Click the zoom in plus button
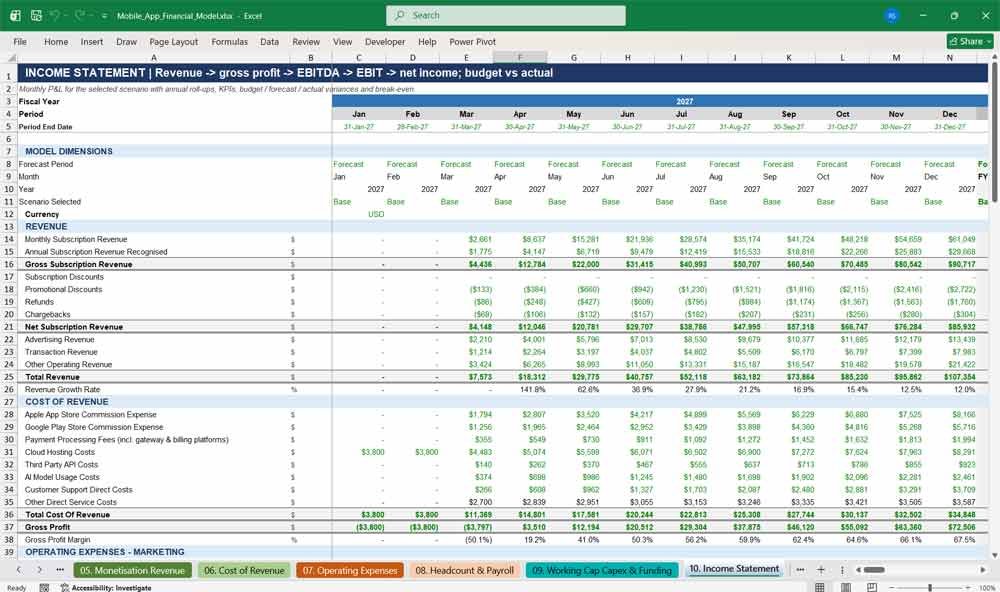The width and height of the screenshot is (1000, 592). click(x=969, y=588)
